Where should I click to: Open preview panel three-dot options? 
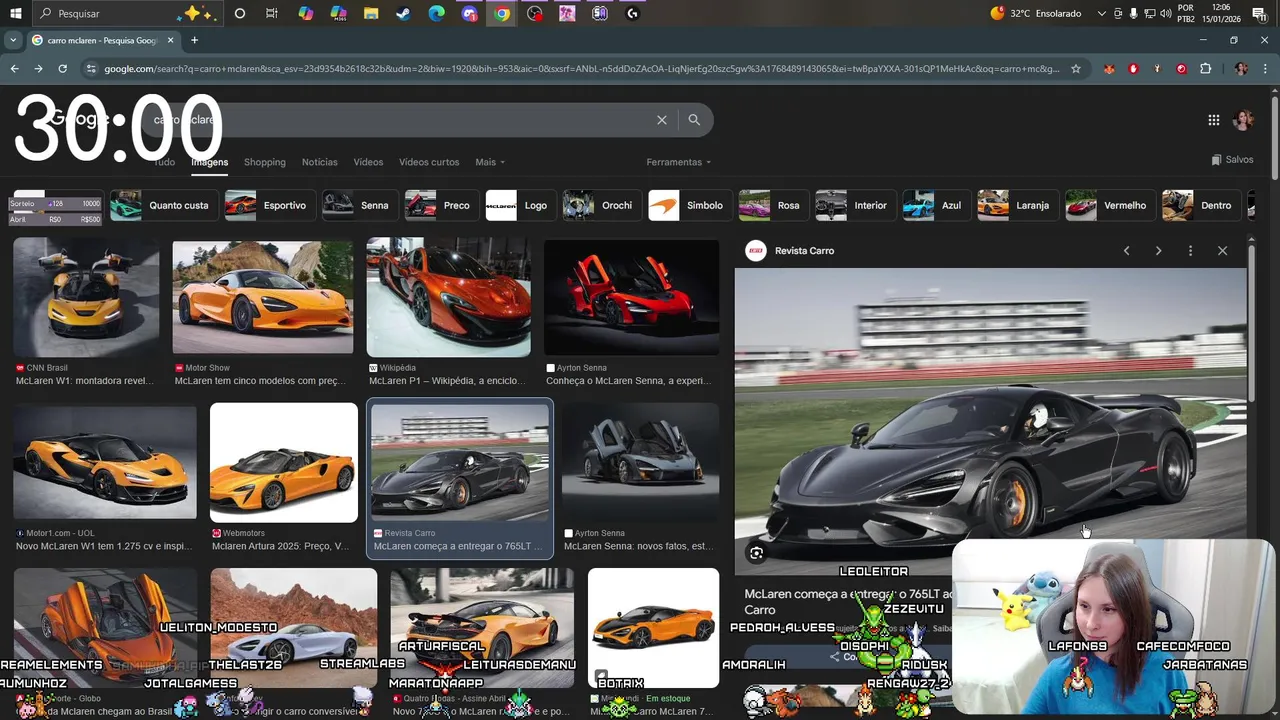pyautogui.click(x=1190, y=251)
